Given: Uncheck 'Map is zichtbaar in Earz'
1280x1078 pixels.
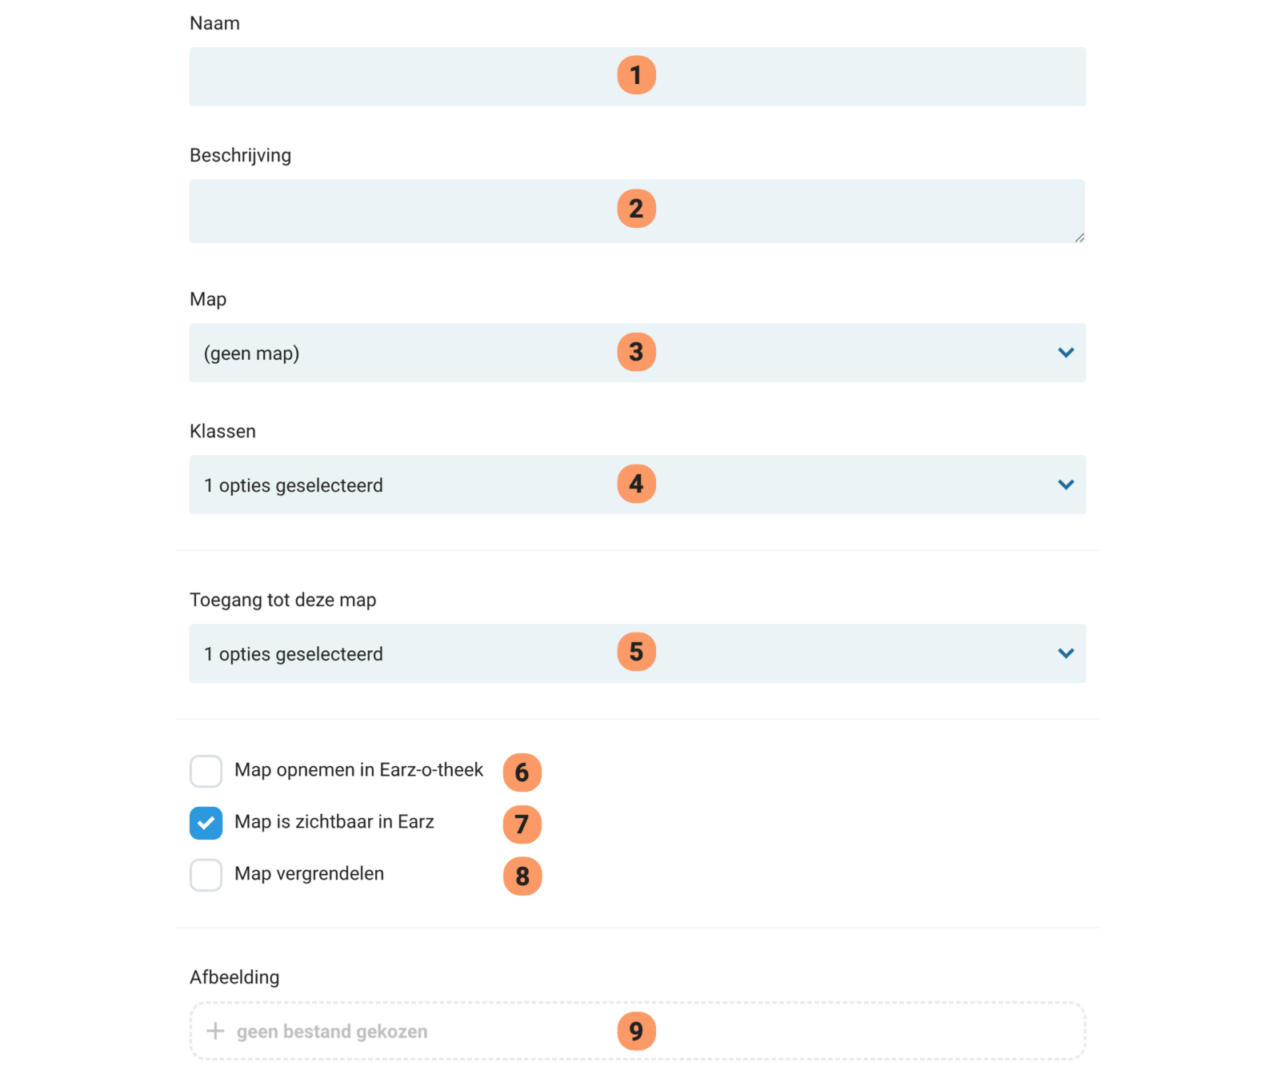Looking at the screenshot, I should coord(205,822).
